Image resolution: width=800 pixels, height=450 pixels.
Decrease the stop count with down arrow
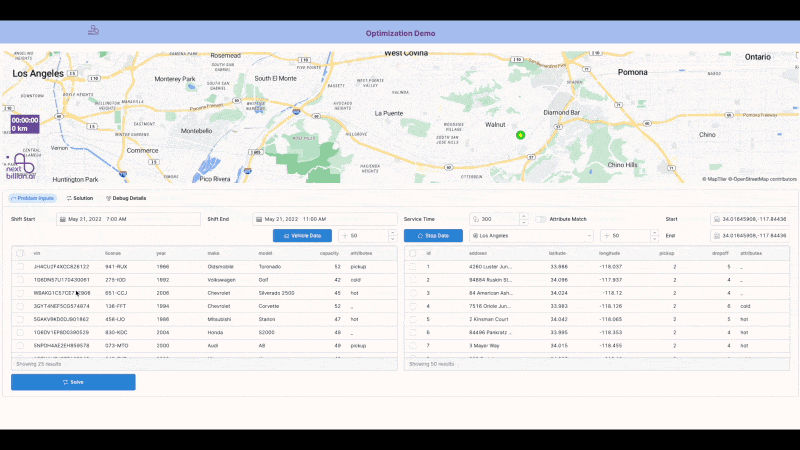point(654,239)
